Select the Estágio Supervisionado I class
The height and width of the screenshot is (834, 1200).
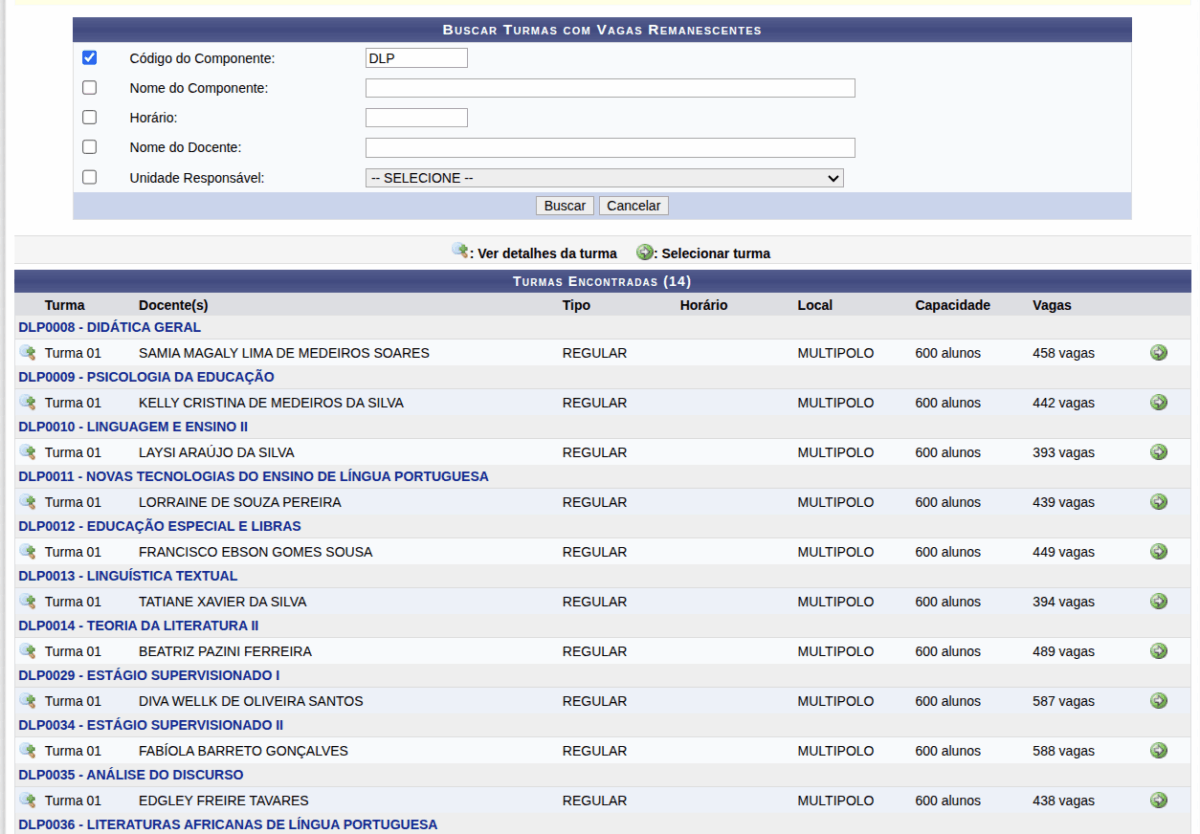pos(1159,701)
